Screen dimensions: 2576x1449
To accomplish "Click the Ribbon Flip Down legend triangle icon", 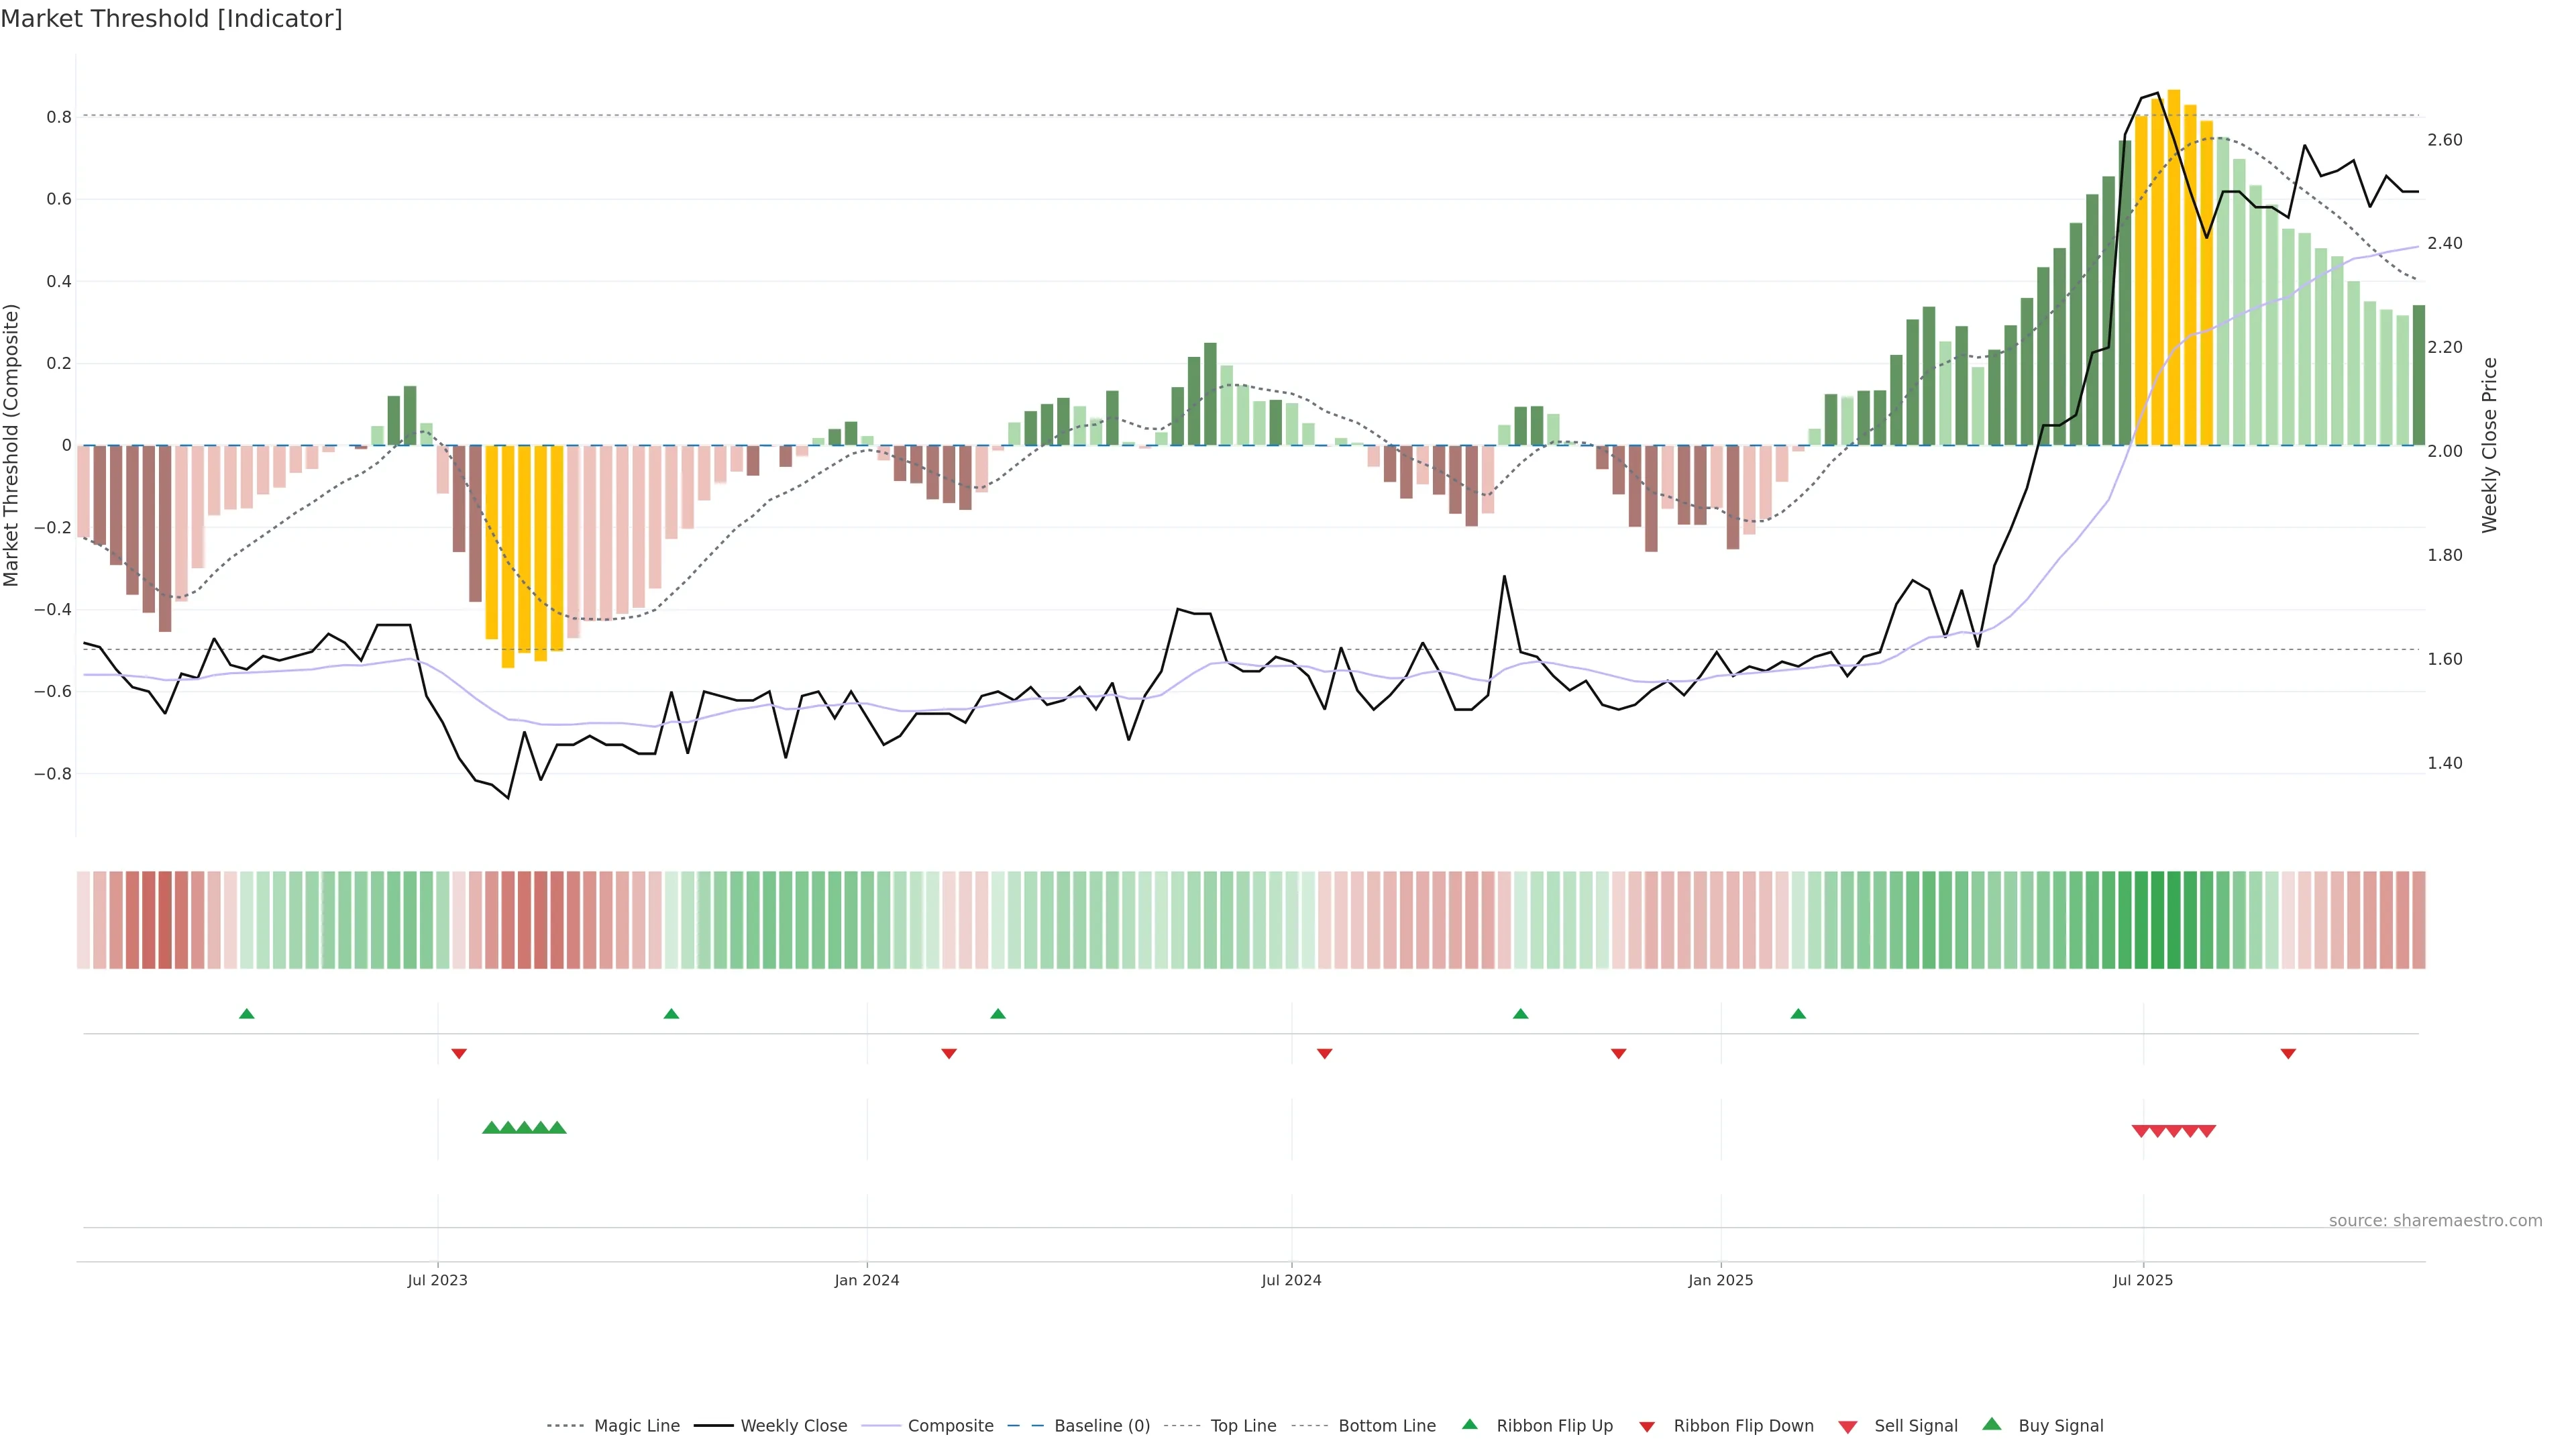I will [1647, 1427].
